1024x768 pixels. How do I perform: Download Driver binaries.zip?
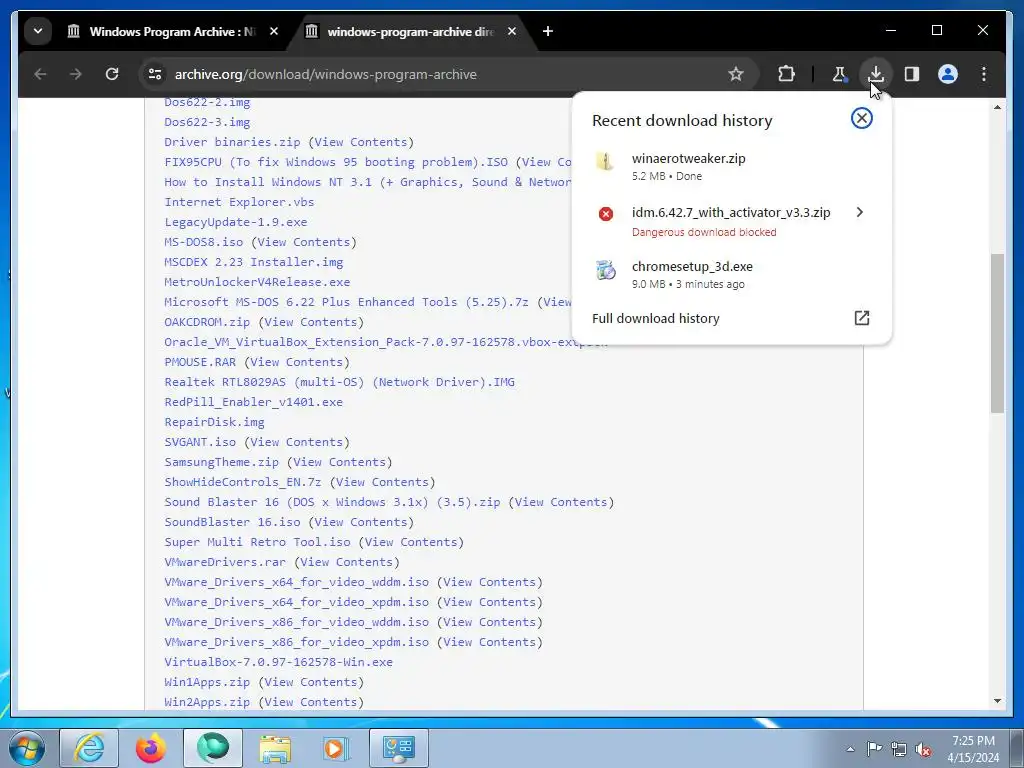coord(232,142)
